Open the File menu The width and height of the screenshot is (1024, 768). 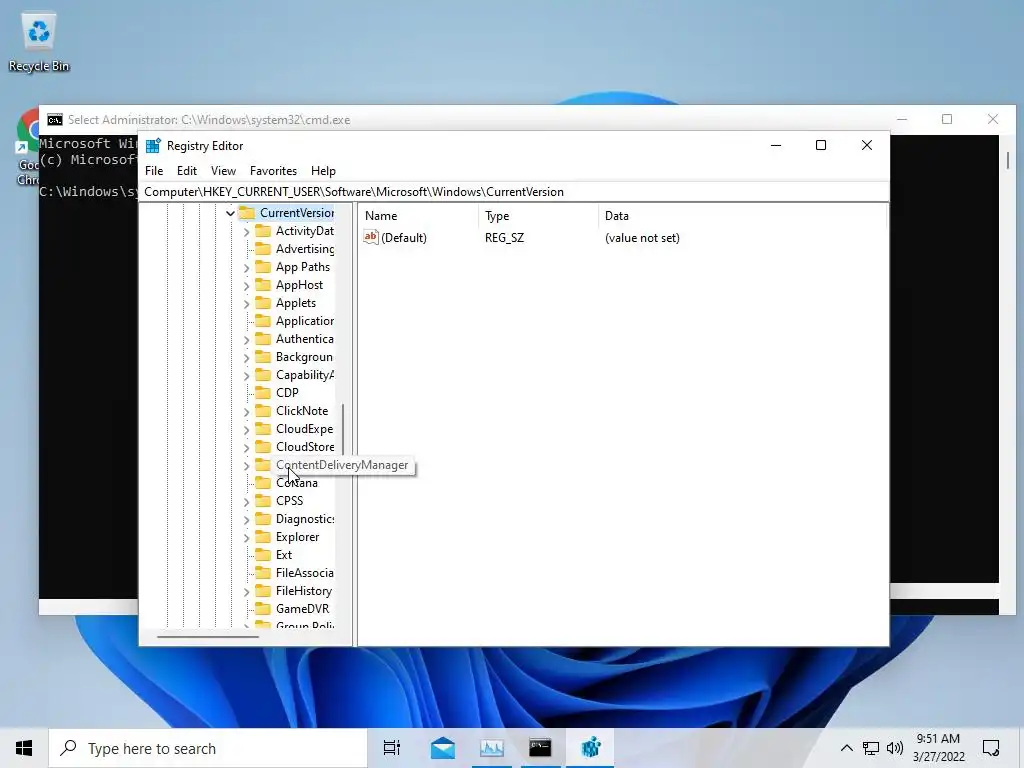154,170
